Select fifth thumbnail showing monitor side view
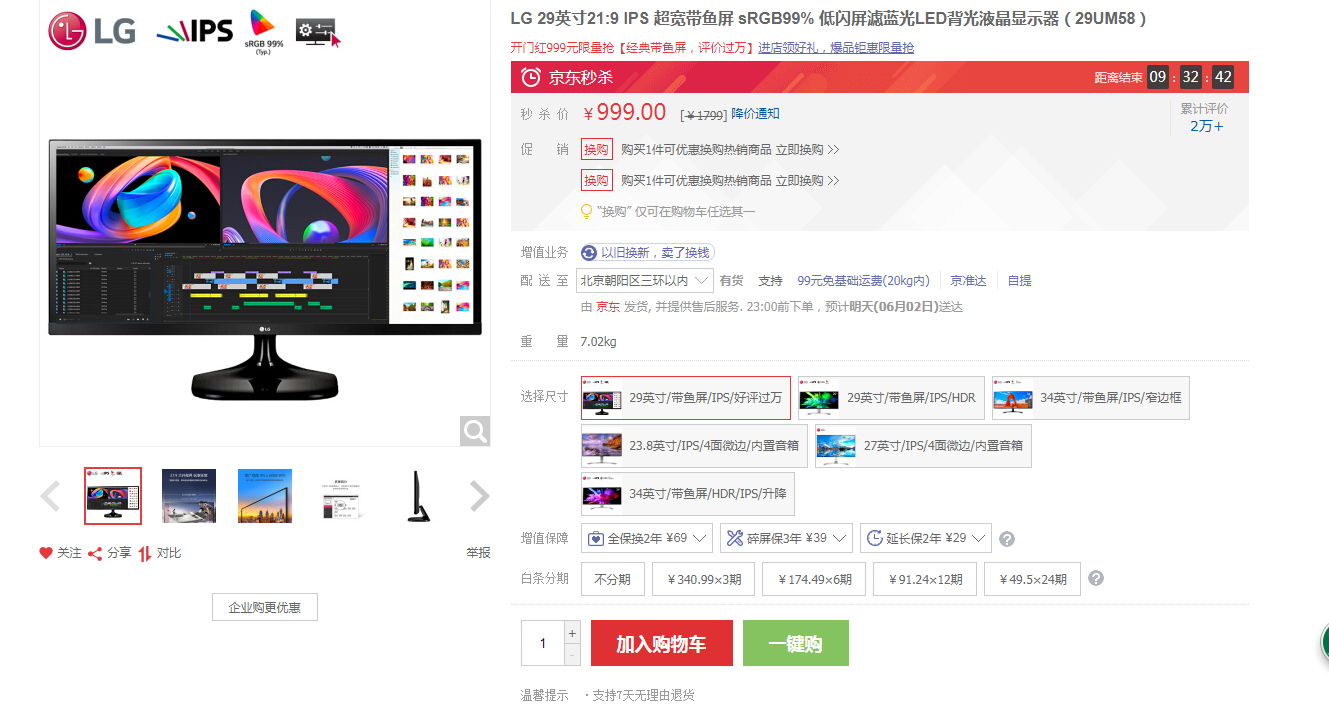This screenshot has height=705, width=1329. tap(417, 496)
